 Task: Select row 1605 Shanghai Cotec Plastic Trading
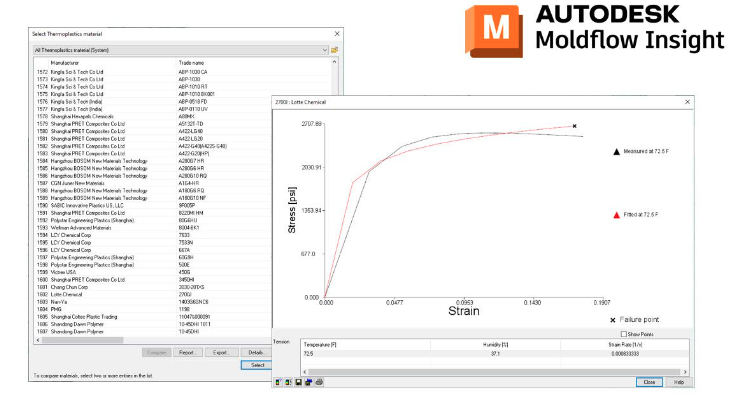click(x=153, y=317)
